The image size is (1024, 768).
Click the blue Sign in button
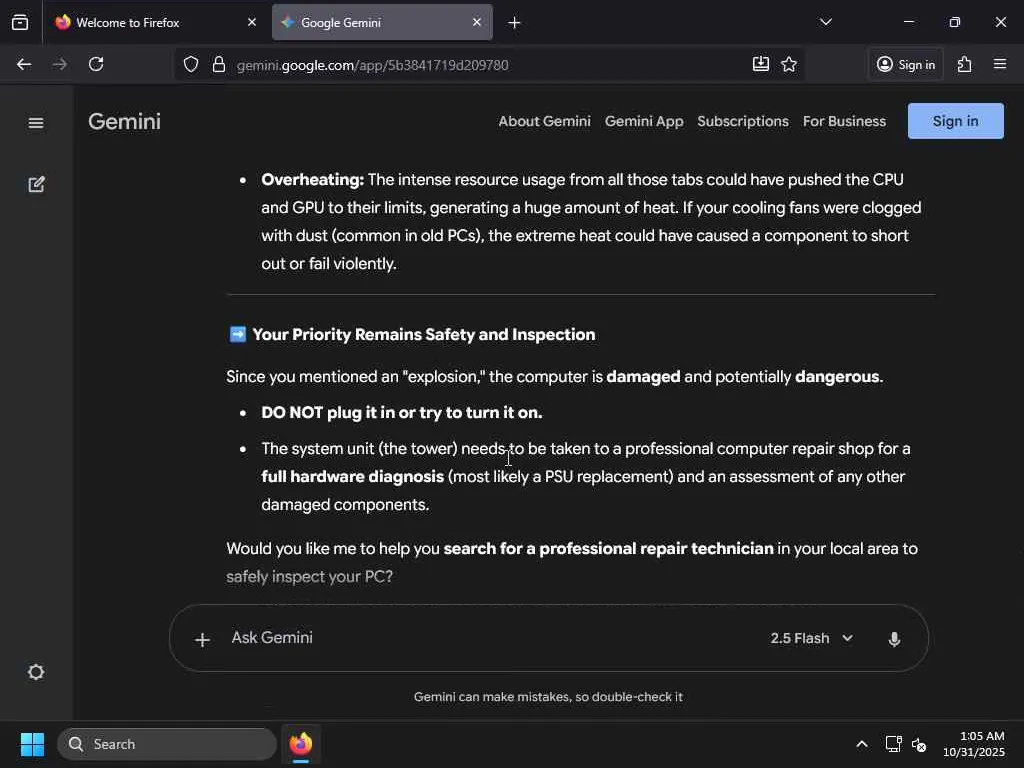pos(955,121)
